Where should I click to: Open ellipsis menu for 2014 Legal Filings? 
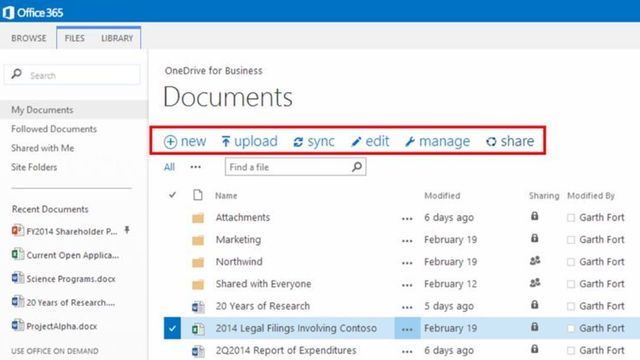407,329
